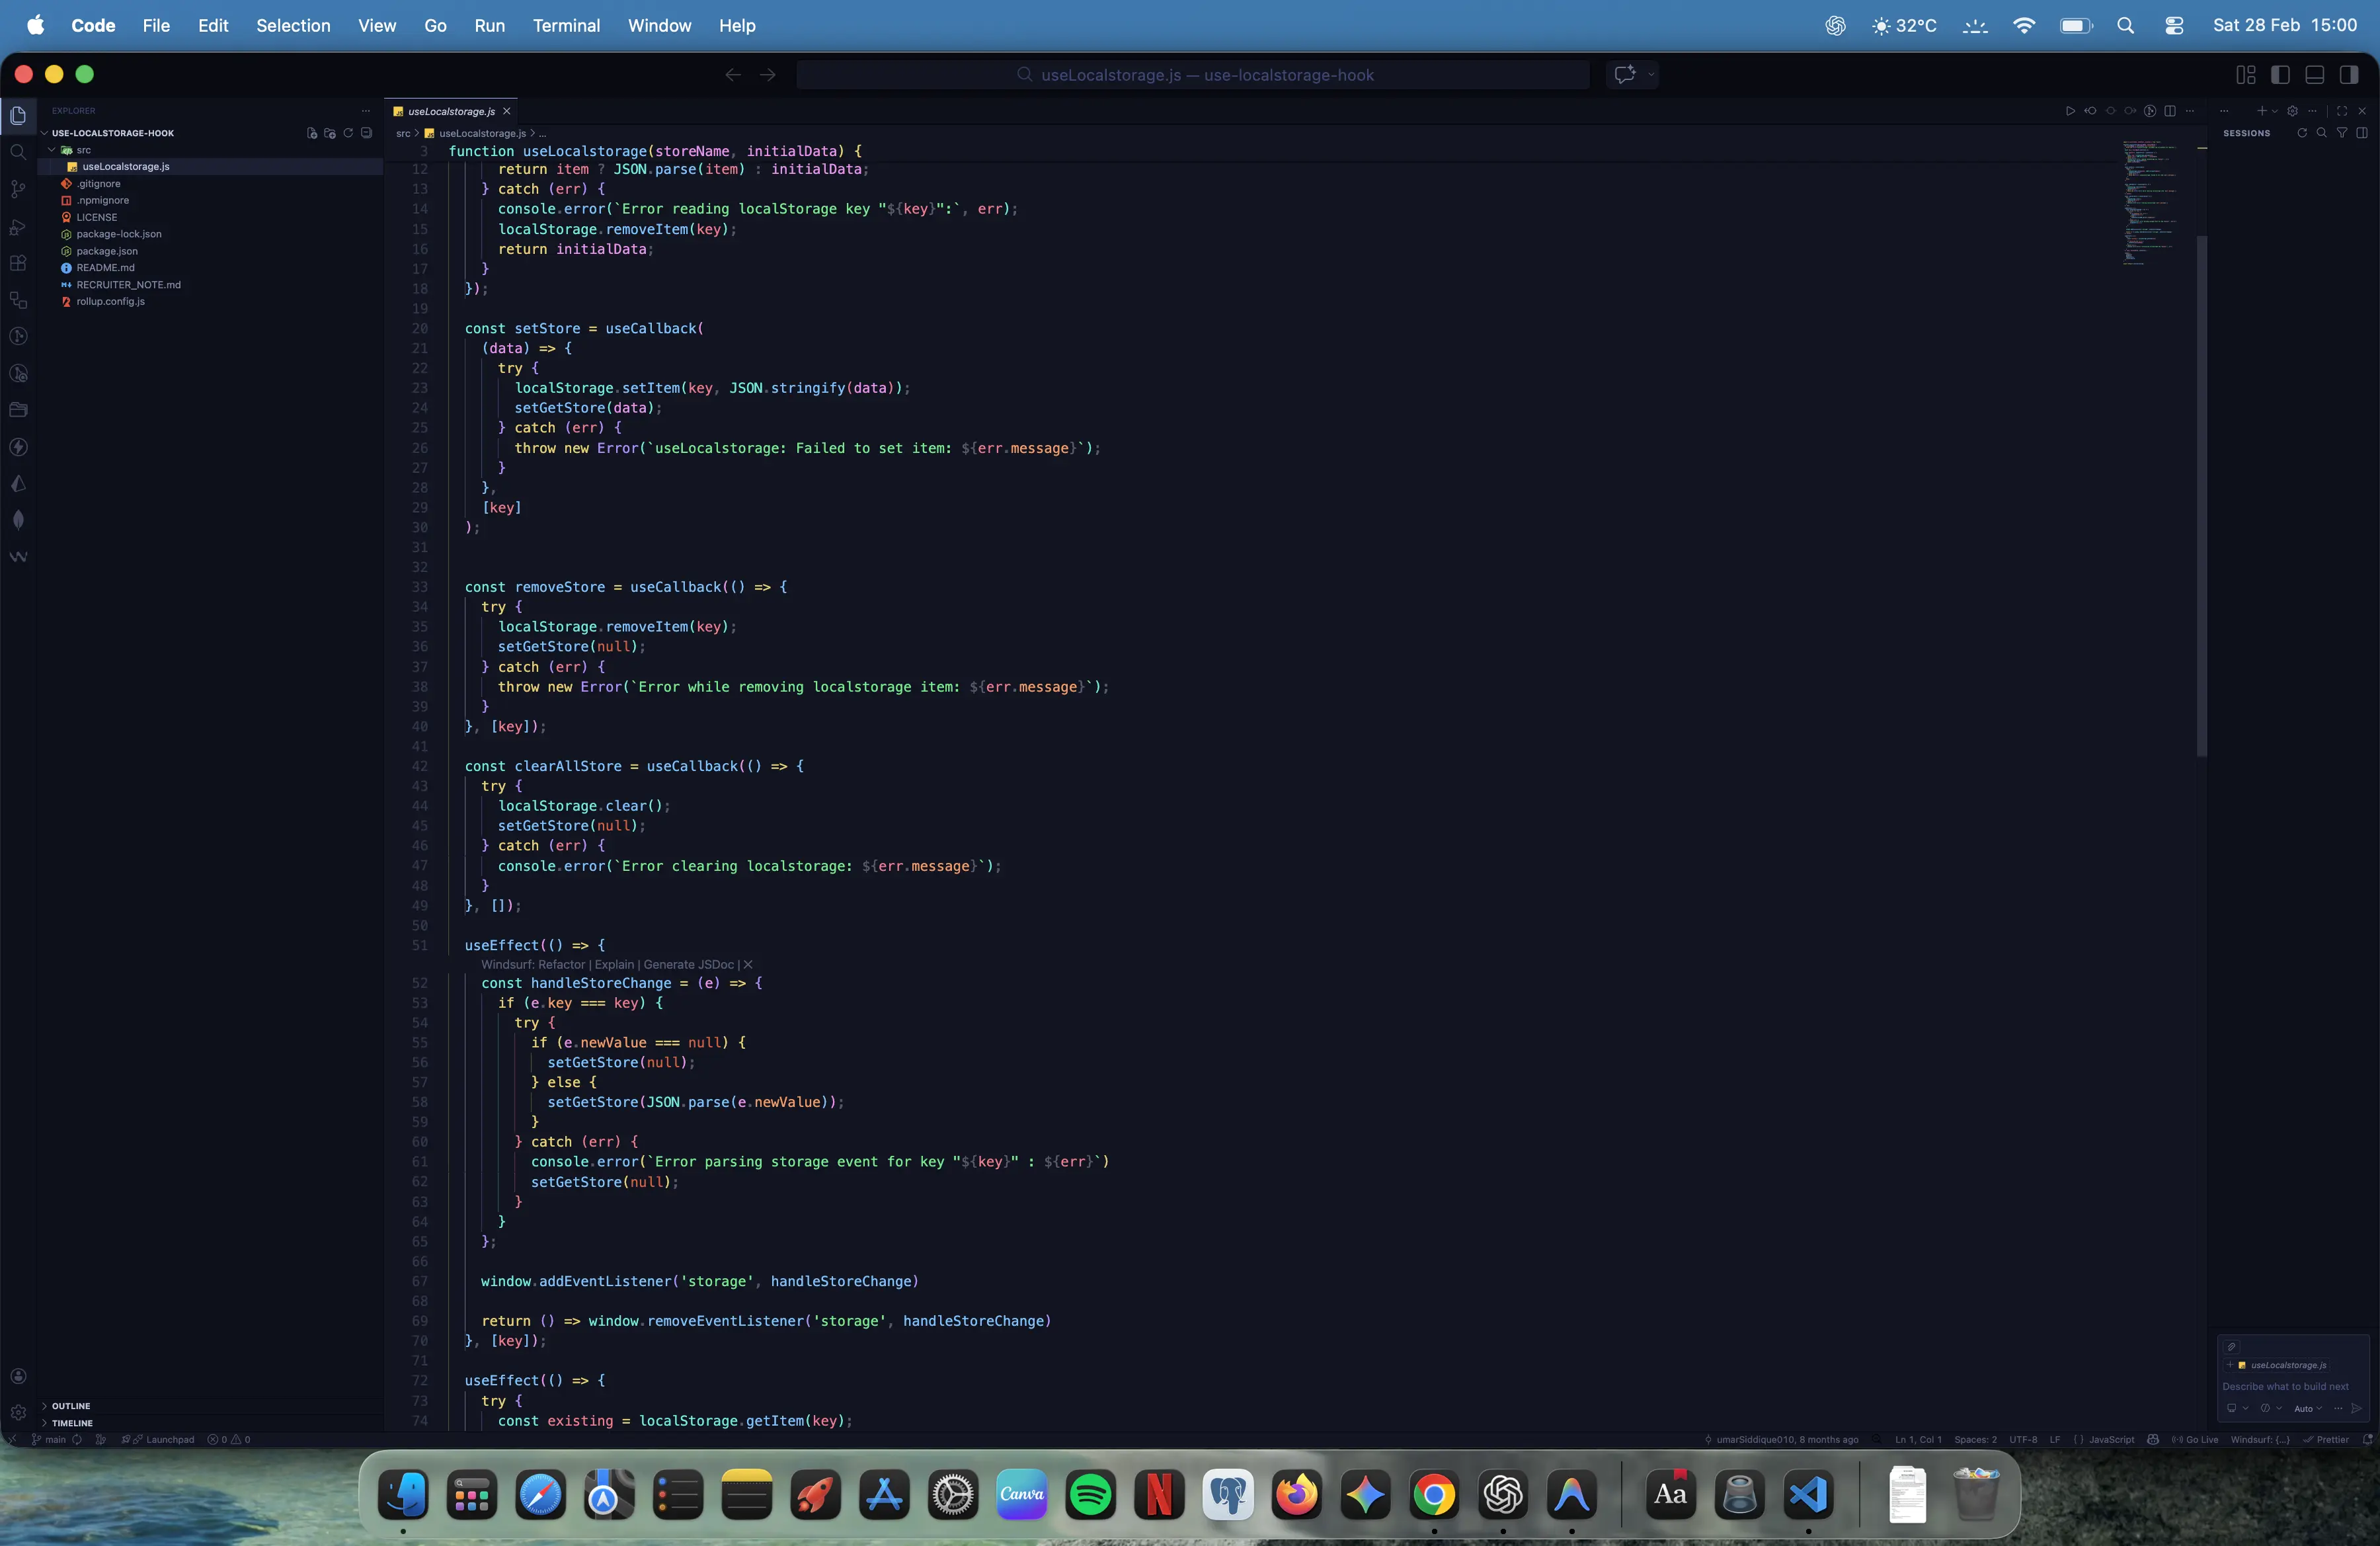Select the Extensions icon in the activity bar
Viewport: 2380px width, 1546px height.
pyautogui.click(x=18, y=262)
